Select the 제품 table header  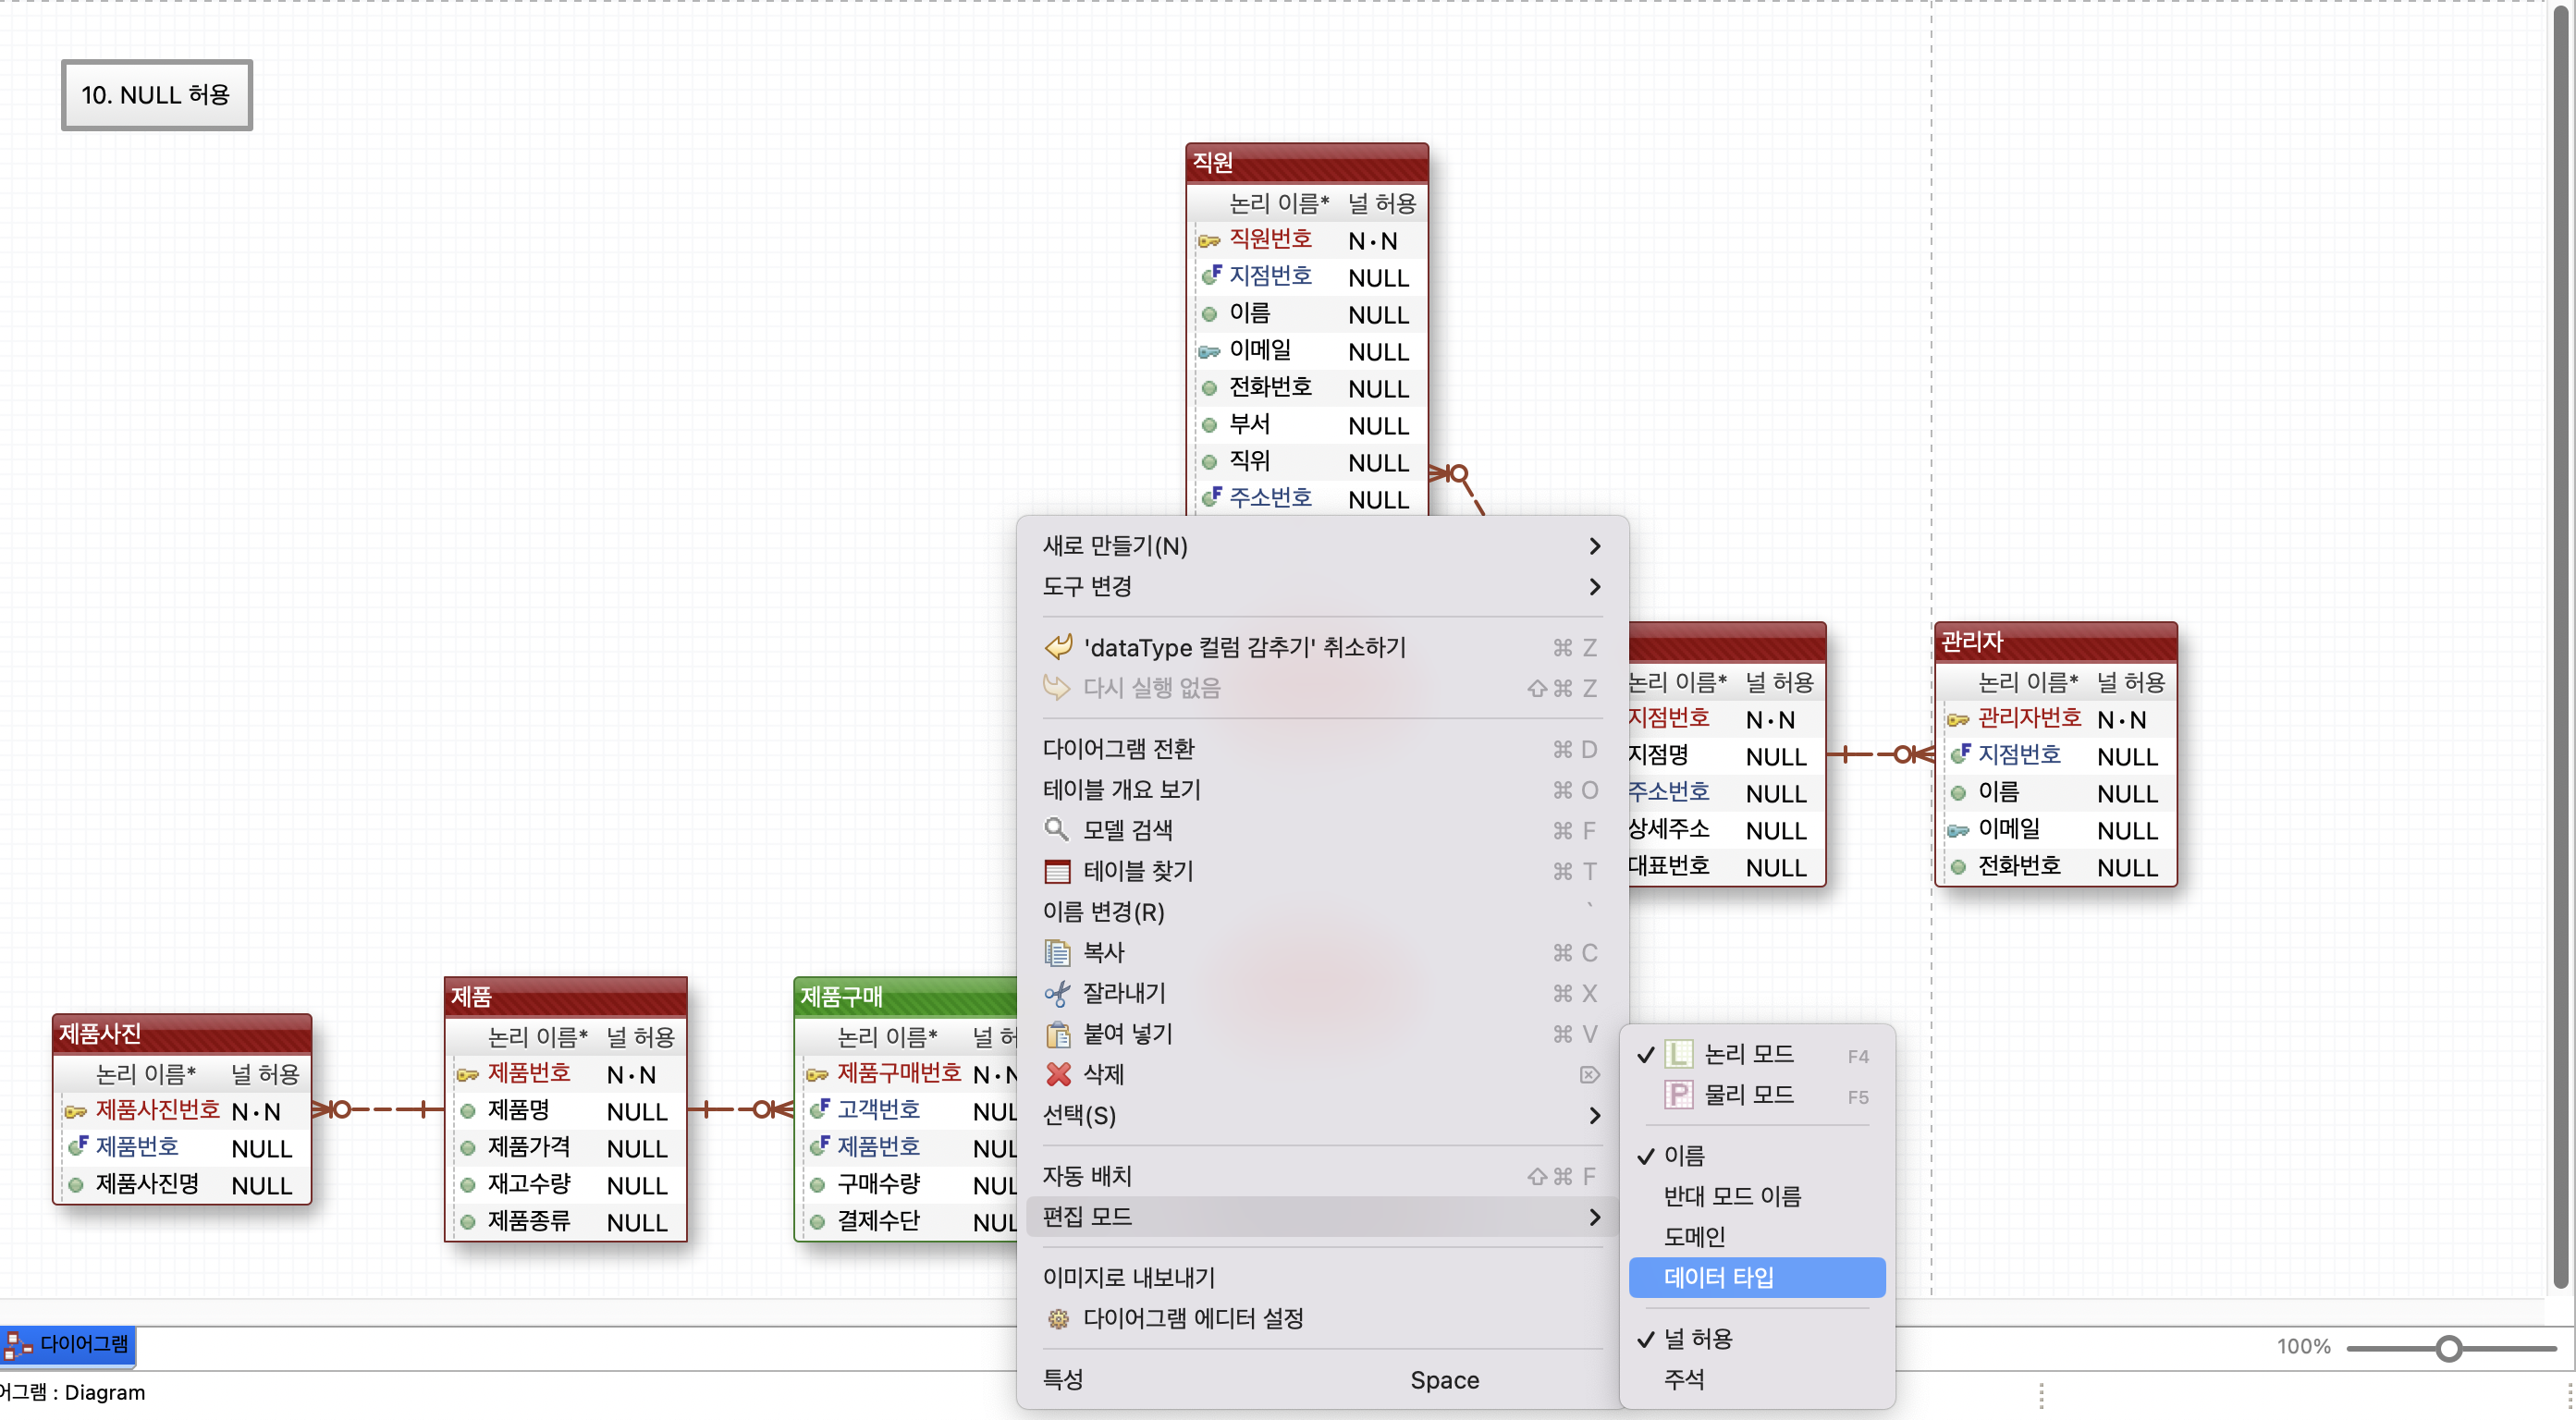[x=566, y=997]
